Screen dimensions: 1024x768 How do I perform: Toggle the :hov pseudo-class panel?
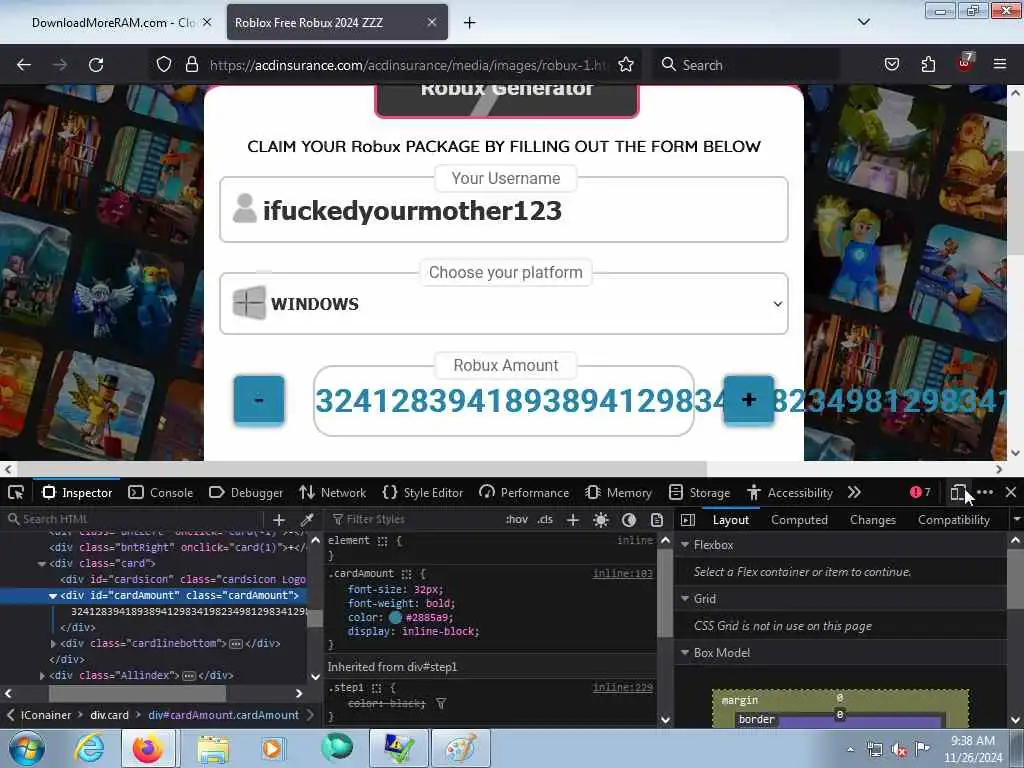tap(517, 520)
